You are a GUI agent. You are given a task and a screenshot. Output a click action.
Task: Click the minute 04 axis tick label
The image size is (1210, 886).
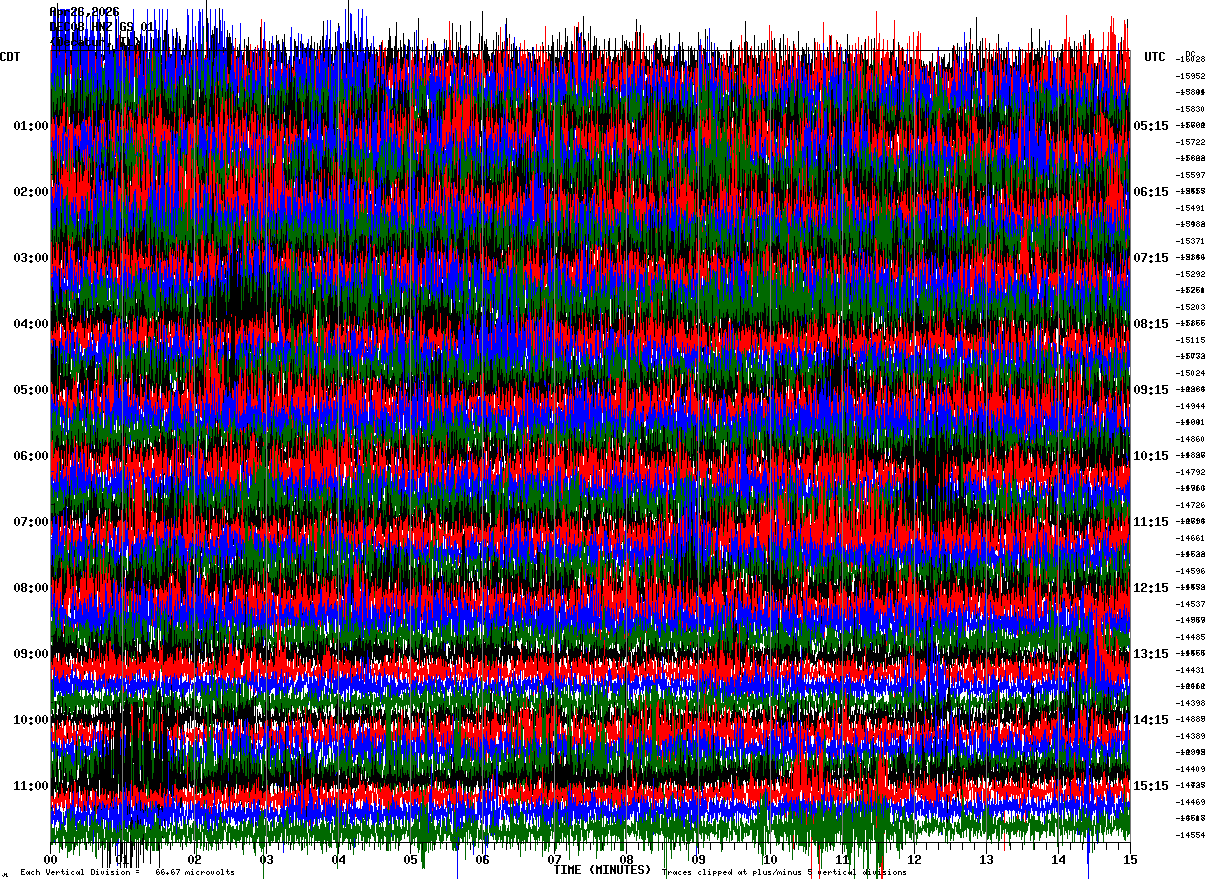(339, 860)
